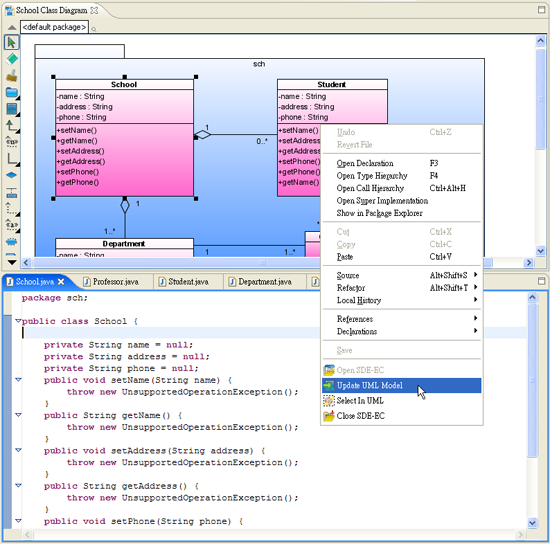Click the diagram vertical scrollbar thumb
This screenshot has height=544, width=550.
point(541,99)
